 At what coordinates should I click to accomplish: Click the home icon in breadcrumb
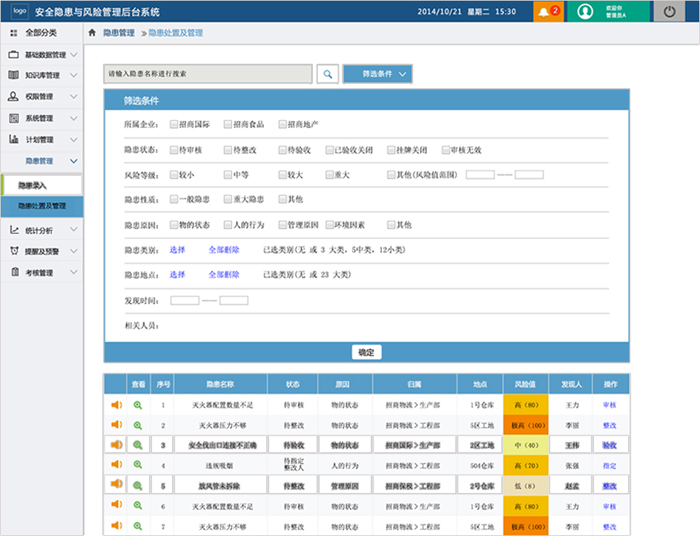[x=93, y=33]
